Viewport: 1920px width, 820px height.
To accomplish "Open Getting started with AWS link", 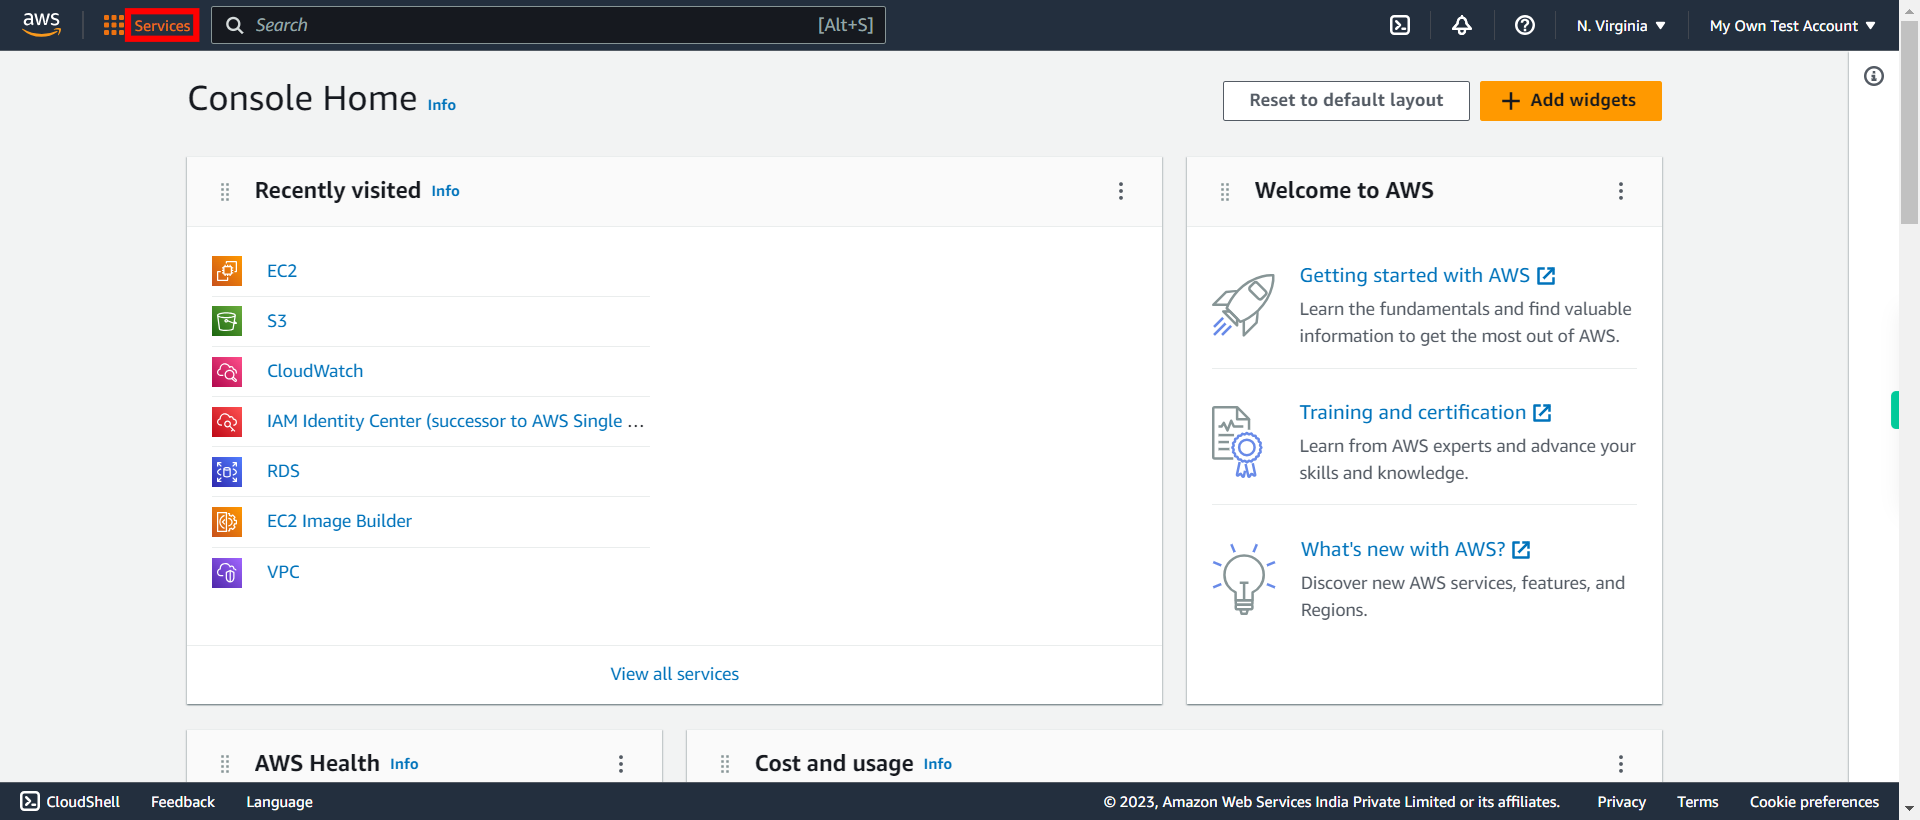I will (1427, 275).
